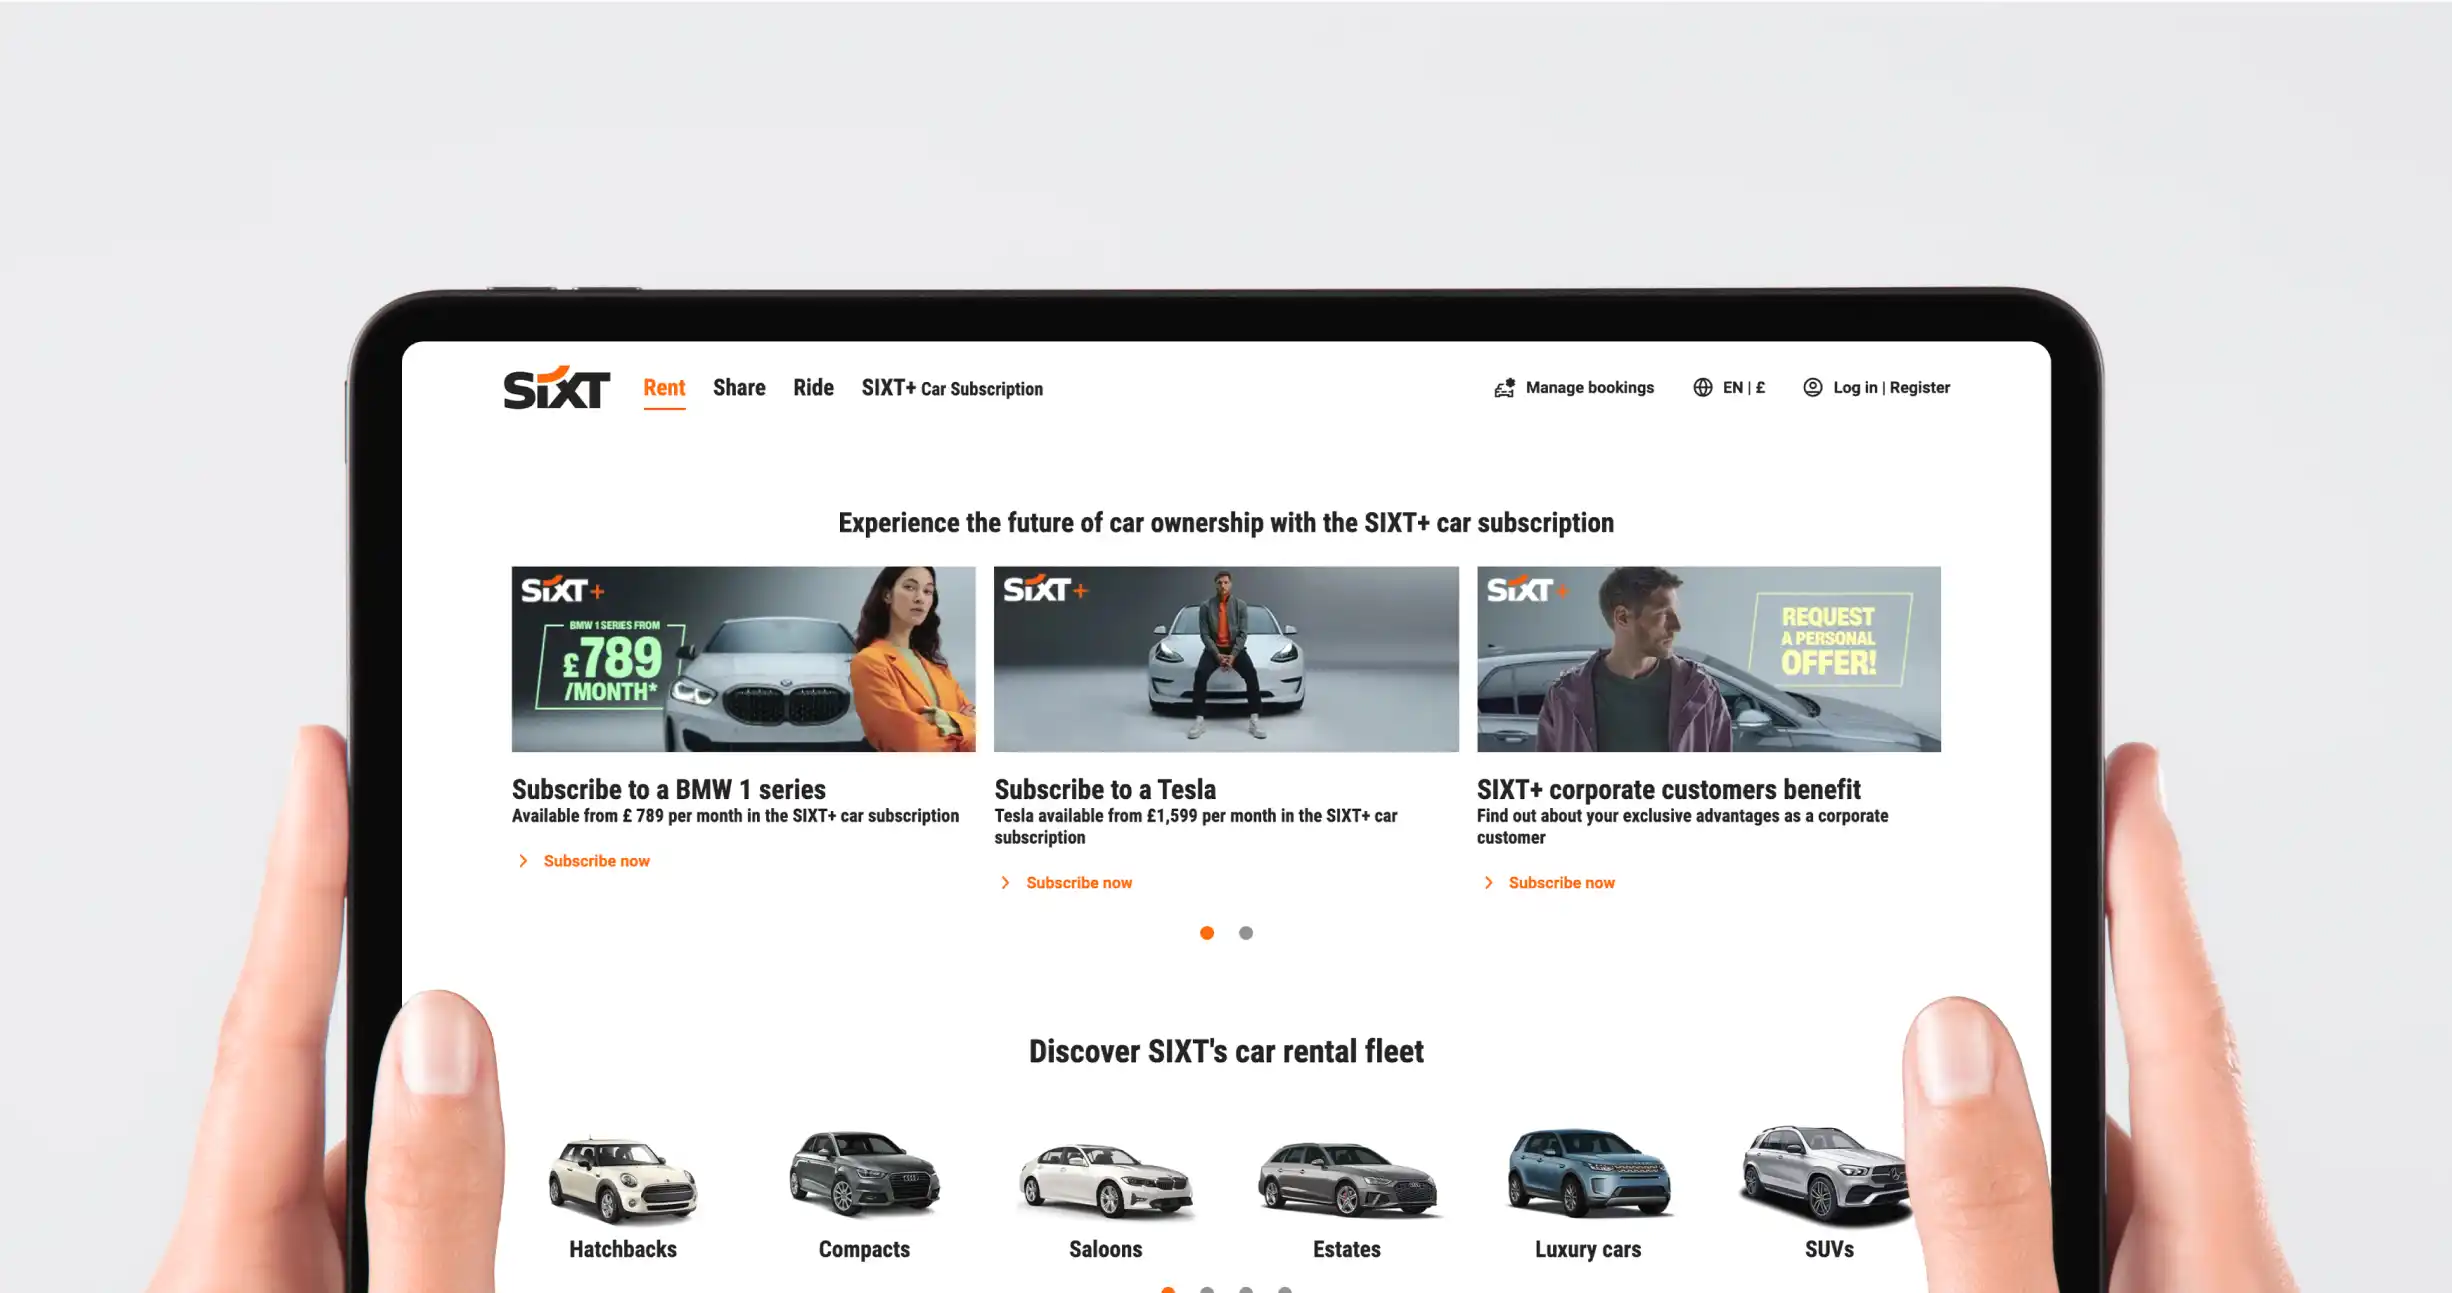Image resolution: width=2452 pixels, height=1293 pixels.
Task: Click the user profile icon
Action: click(x=1812, y=387)
